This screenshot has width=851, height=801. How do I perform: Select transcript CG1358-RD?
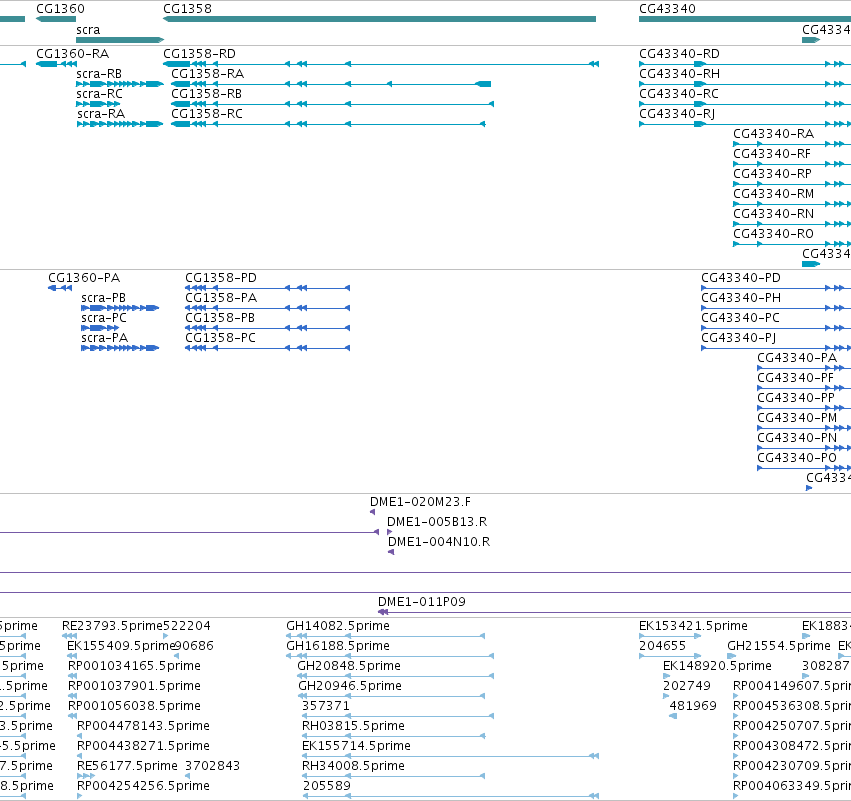click(x=199, y=54)
